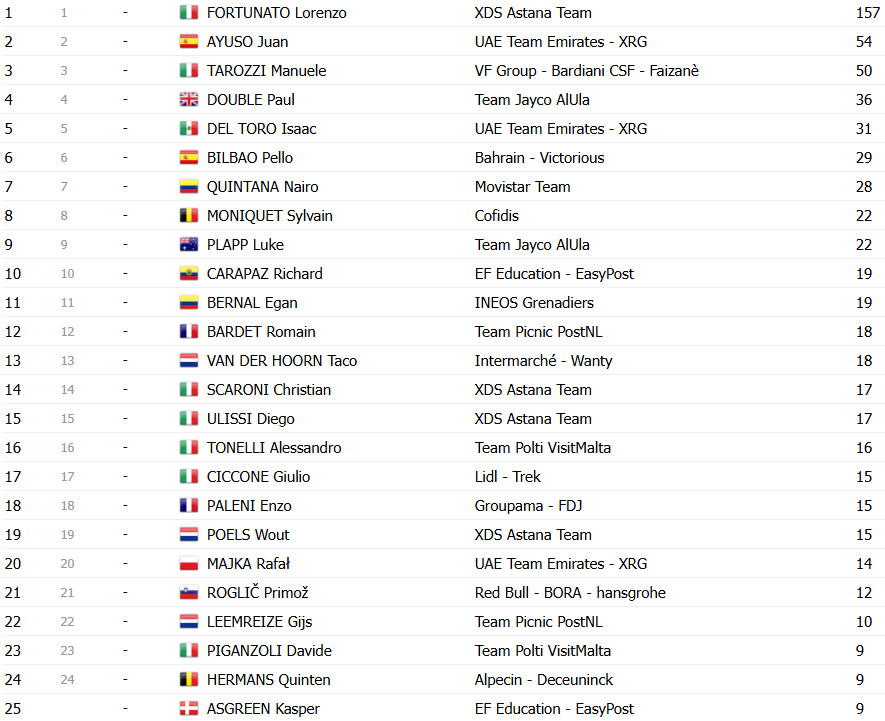Open Red Bull - BORA - hansgrohe team
The width and height of the screenshot is (885, 721).
point(570,593)
